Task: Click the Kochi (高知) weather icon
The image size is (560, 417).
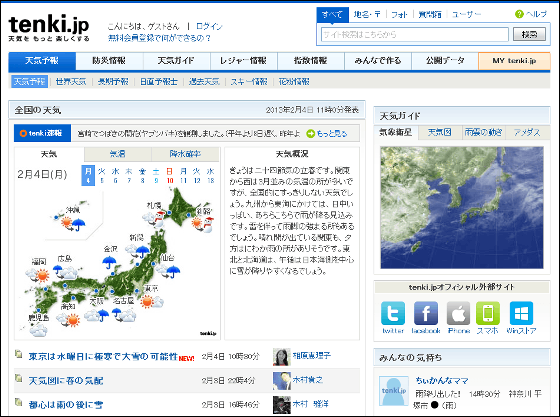Action: (x=68, y=319)
